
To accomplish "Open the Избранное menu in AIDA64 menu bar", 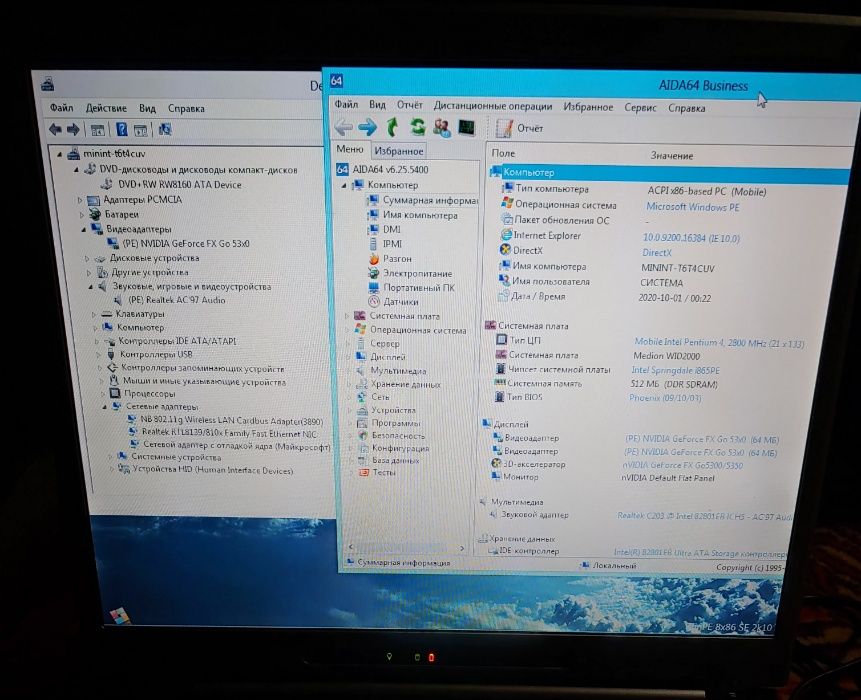I will point(588,107).
